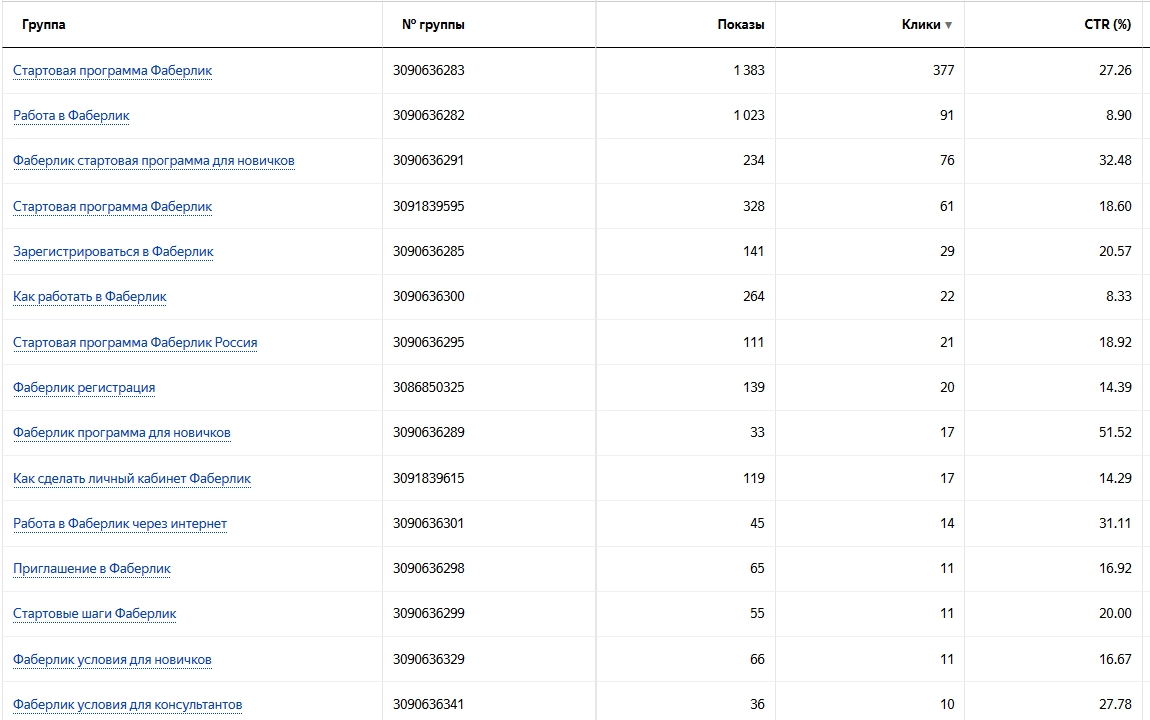Viewport: 1150px width, 720px height.
Task: Open Фаберлик условия для новичков link
Action: (112, 660)
